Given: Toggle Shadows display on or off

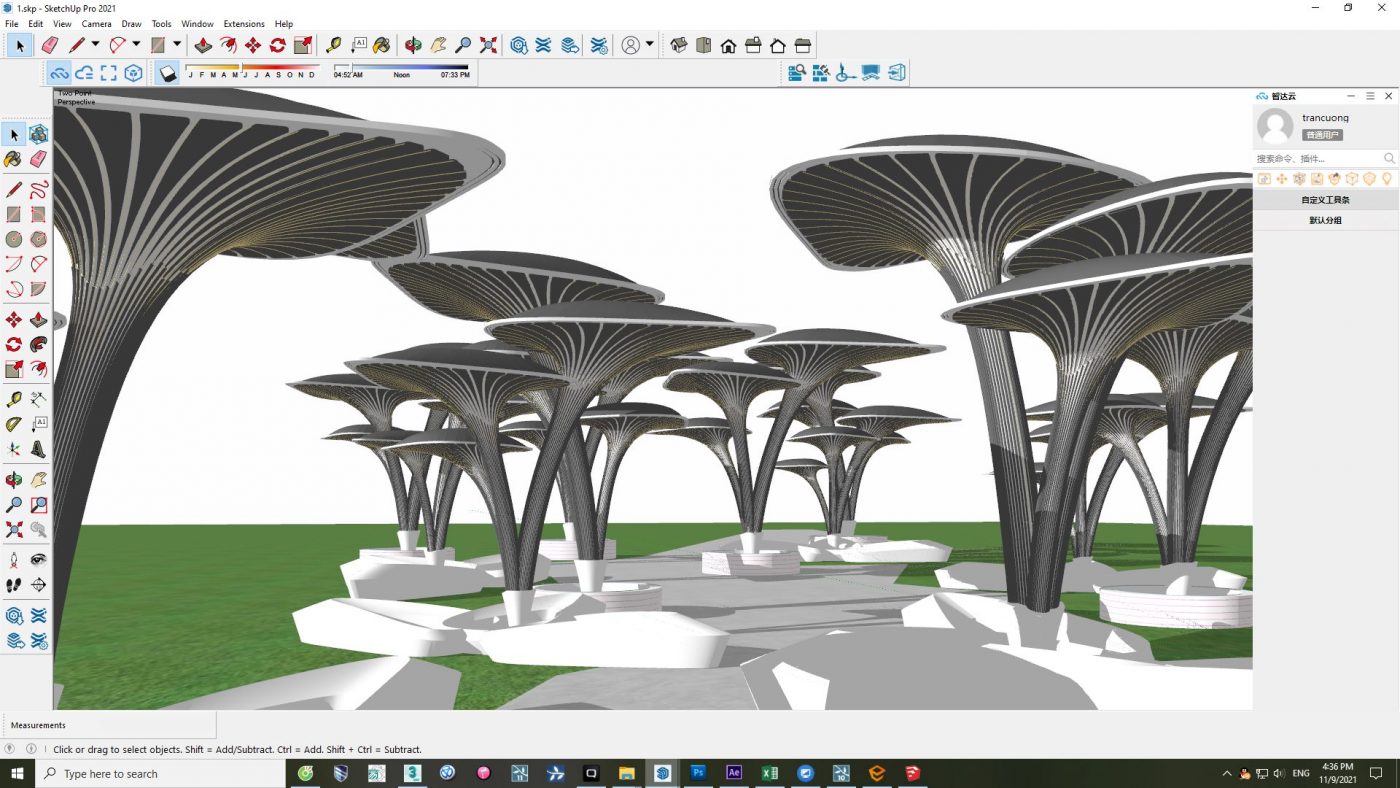Looking at the screenshot, I should (168, 73).
